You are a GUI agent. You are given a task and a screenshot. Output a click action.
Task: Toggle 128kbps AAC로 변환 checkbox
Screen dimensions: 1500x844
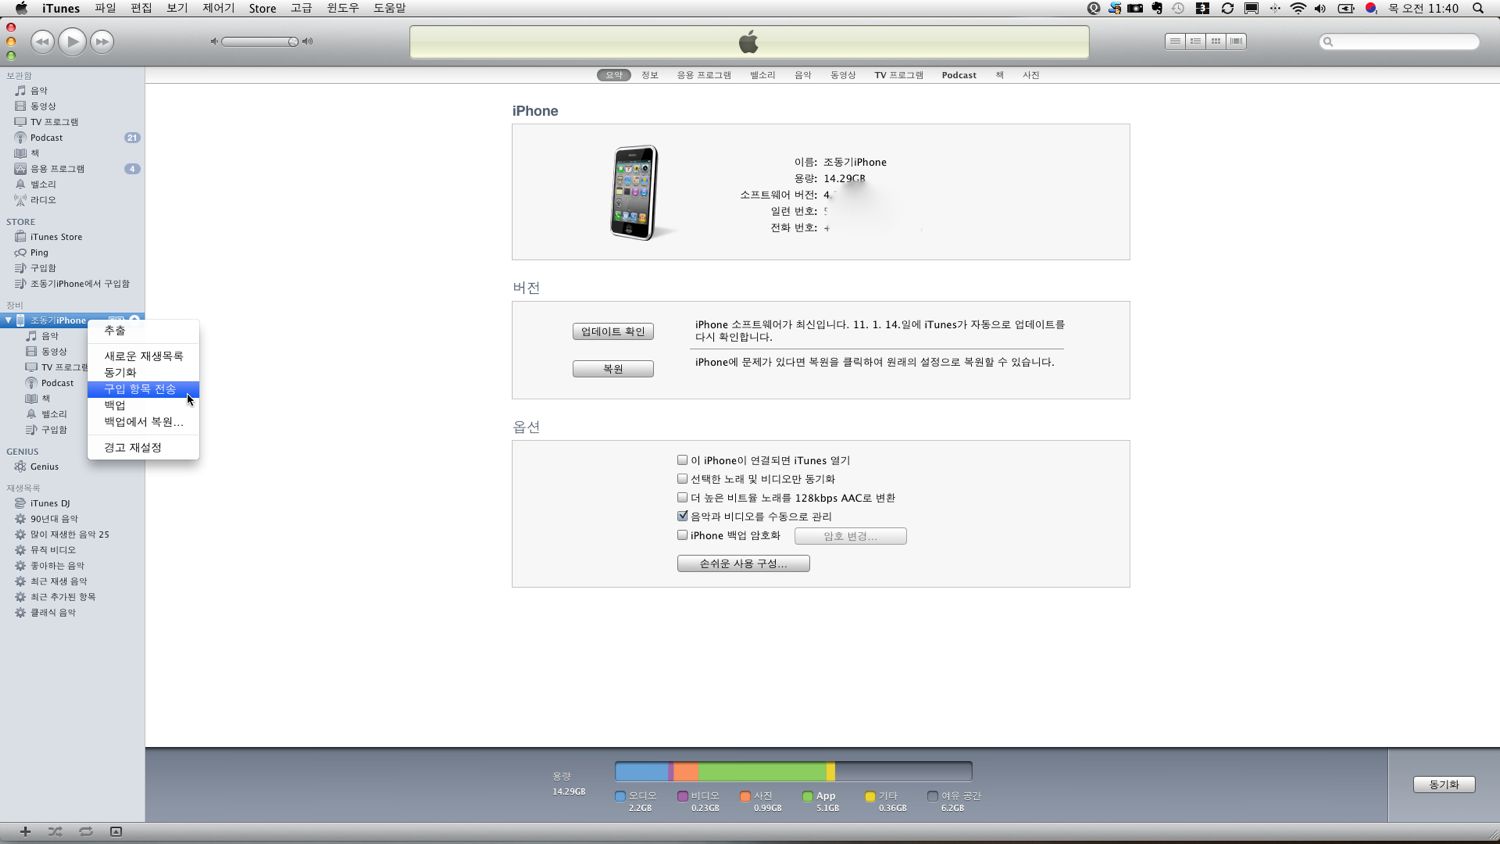pyautogui.click(x=682, y=497)
